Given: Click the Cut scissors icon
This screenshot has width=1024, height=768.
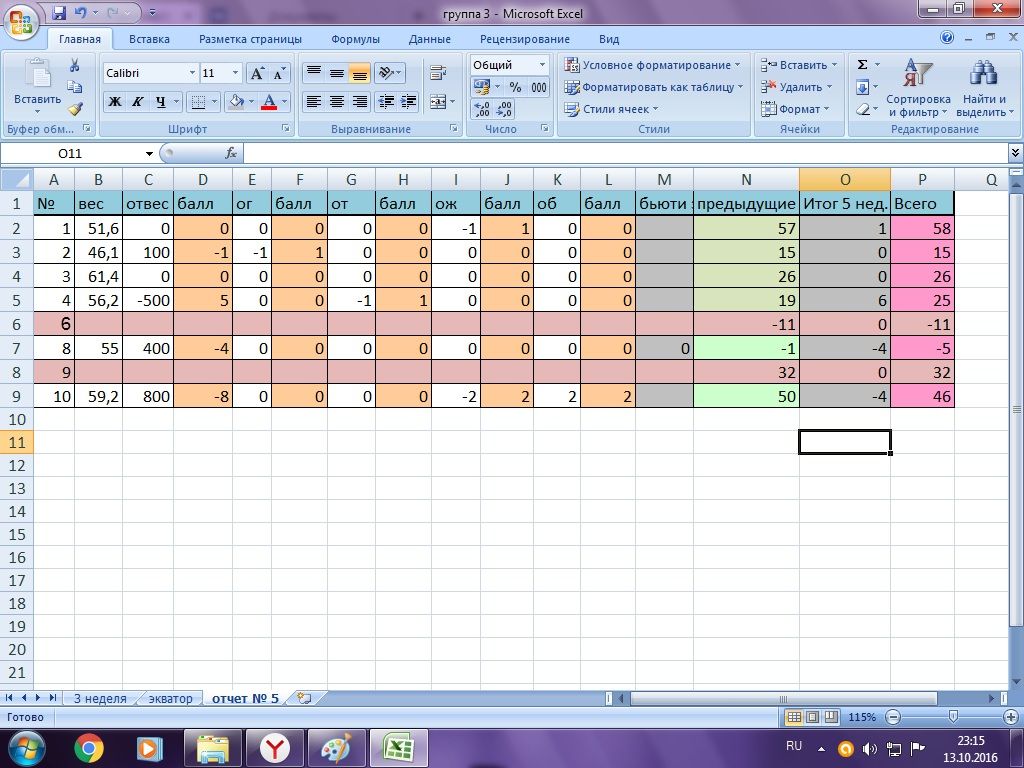Looking at the screenshot, I should (74, 65).
